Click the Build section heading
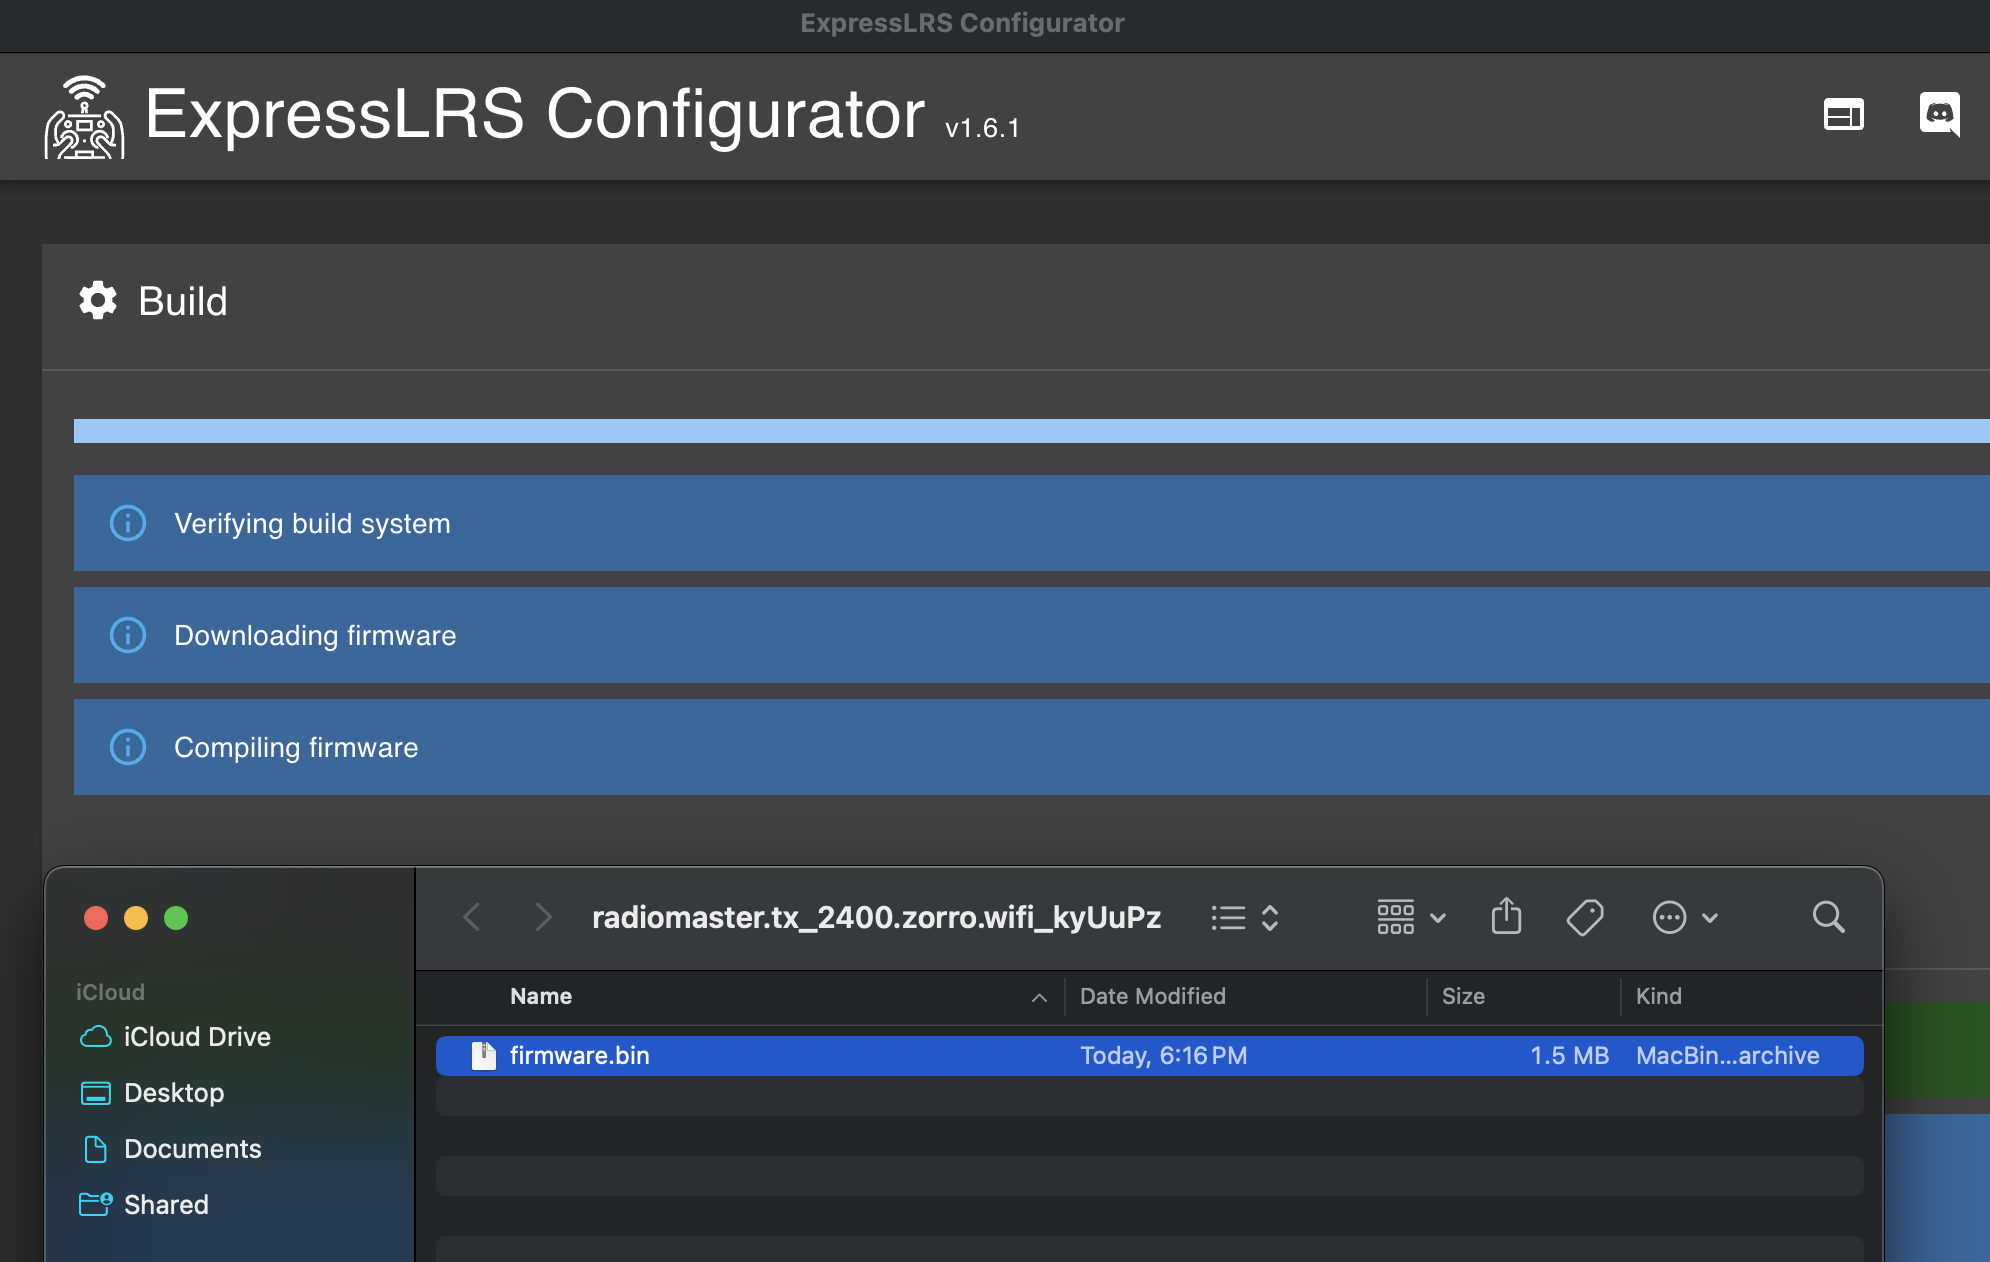The width and height of the screenshot is (1990, 1262). 183,301
